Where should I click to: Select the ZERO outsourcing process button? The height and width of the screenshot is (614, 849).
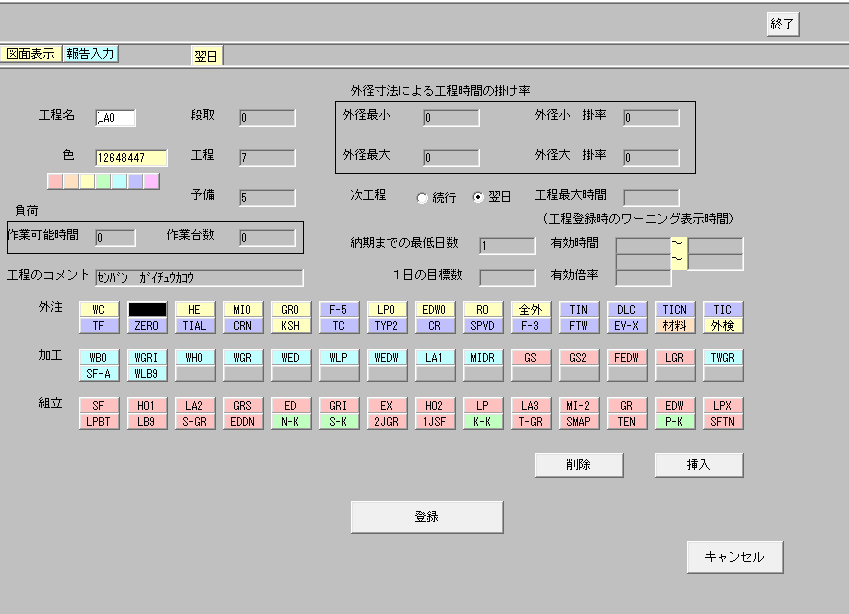pos(147,325)
